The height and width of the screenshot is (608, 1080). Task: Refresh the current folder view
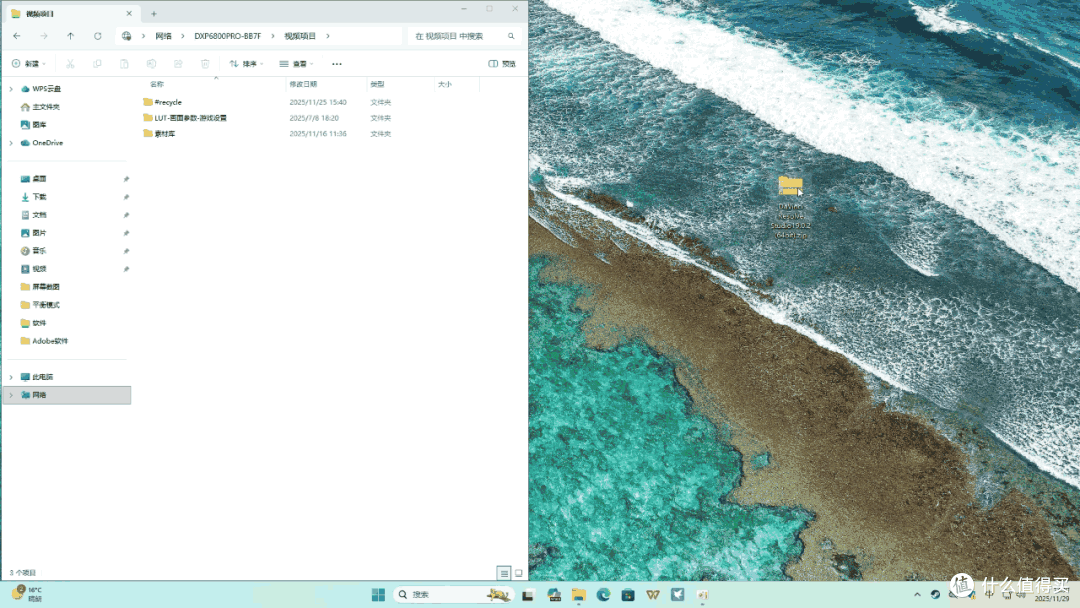click(98, 36)
